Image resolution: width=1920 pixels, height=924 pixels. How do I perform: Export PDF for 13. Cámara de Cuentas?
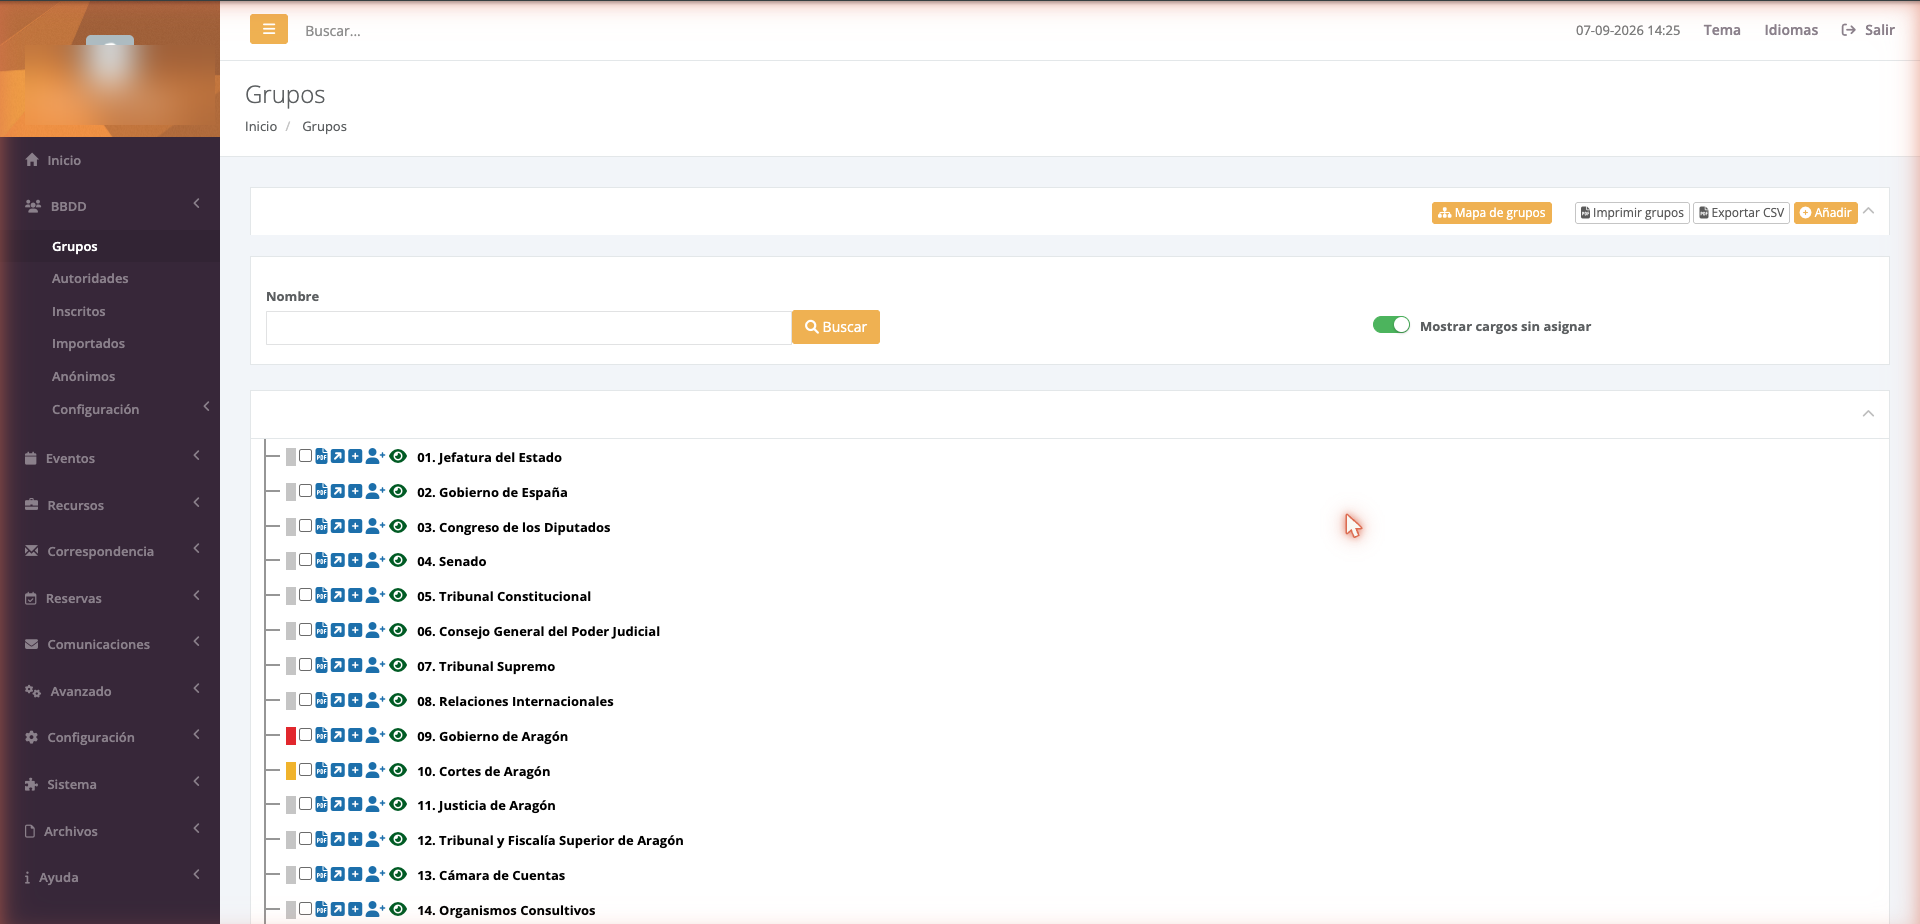pyautogui.click(x=321, y=875)
